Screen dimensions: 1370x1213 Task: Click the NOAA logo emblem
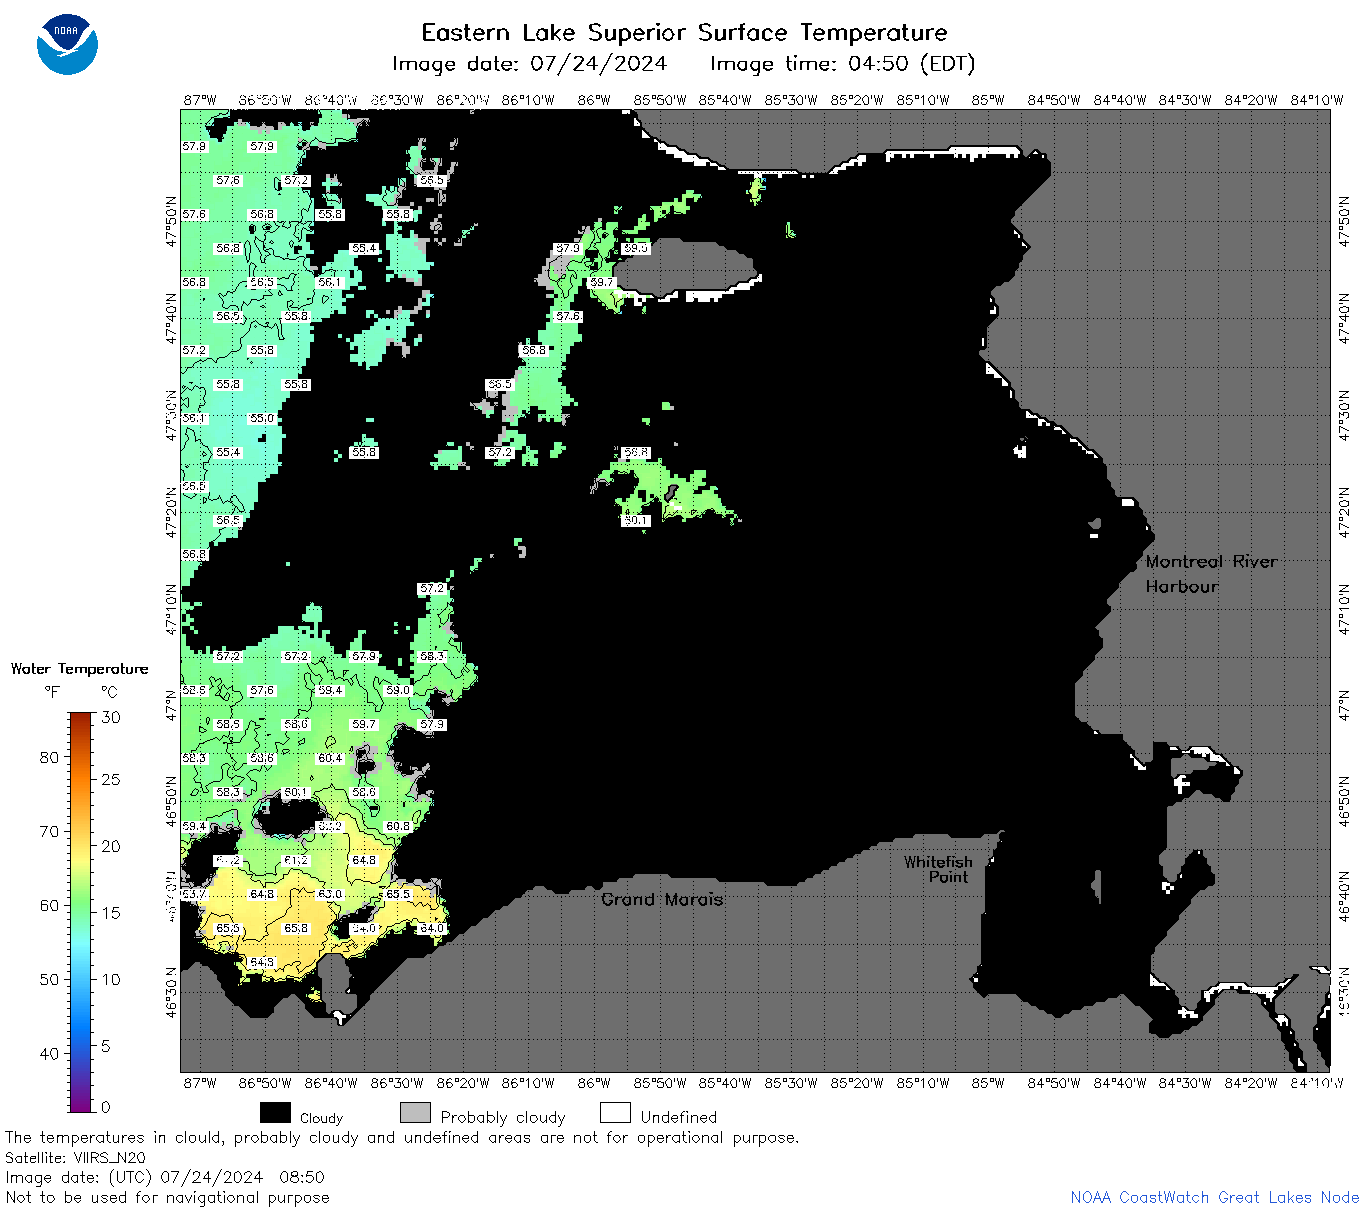pyautogui.click(x=67, y=45)
